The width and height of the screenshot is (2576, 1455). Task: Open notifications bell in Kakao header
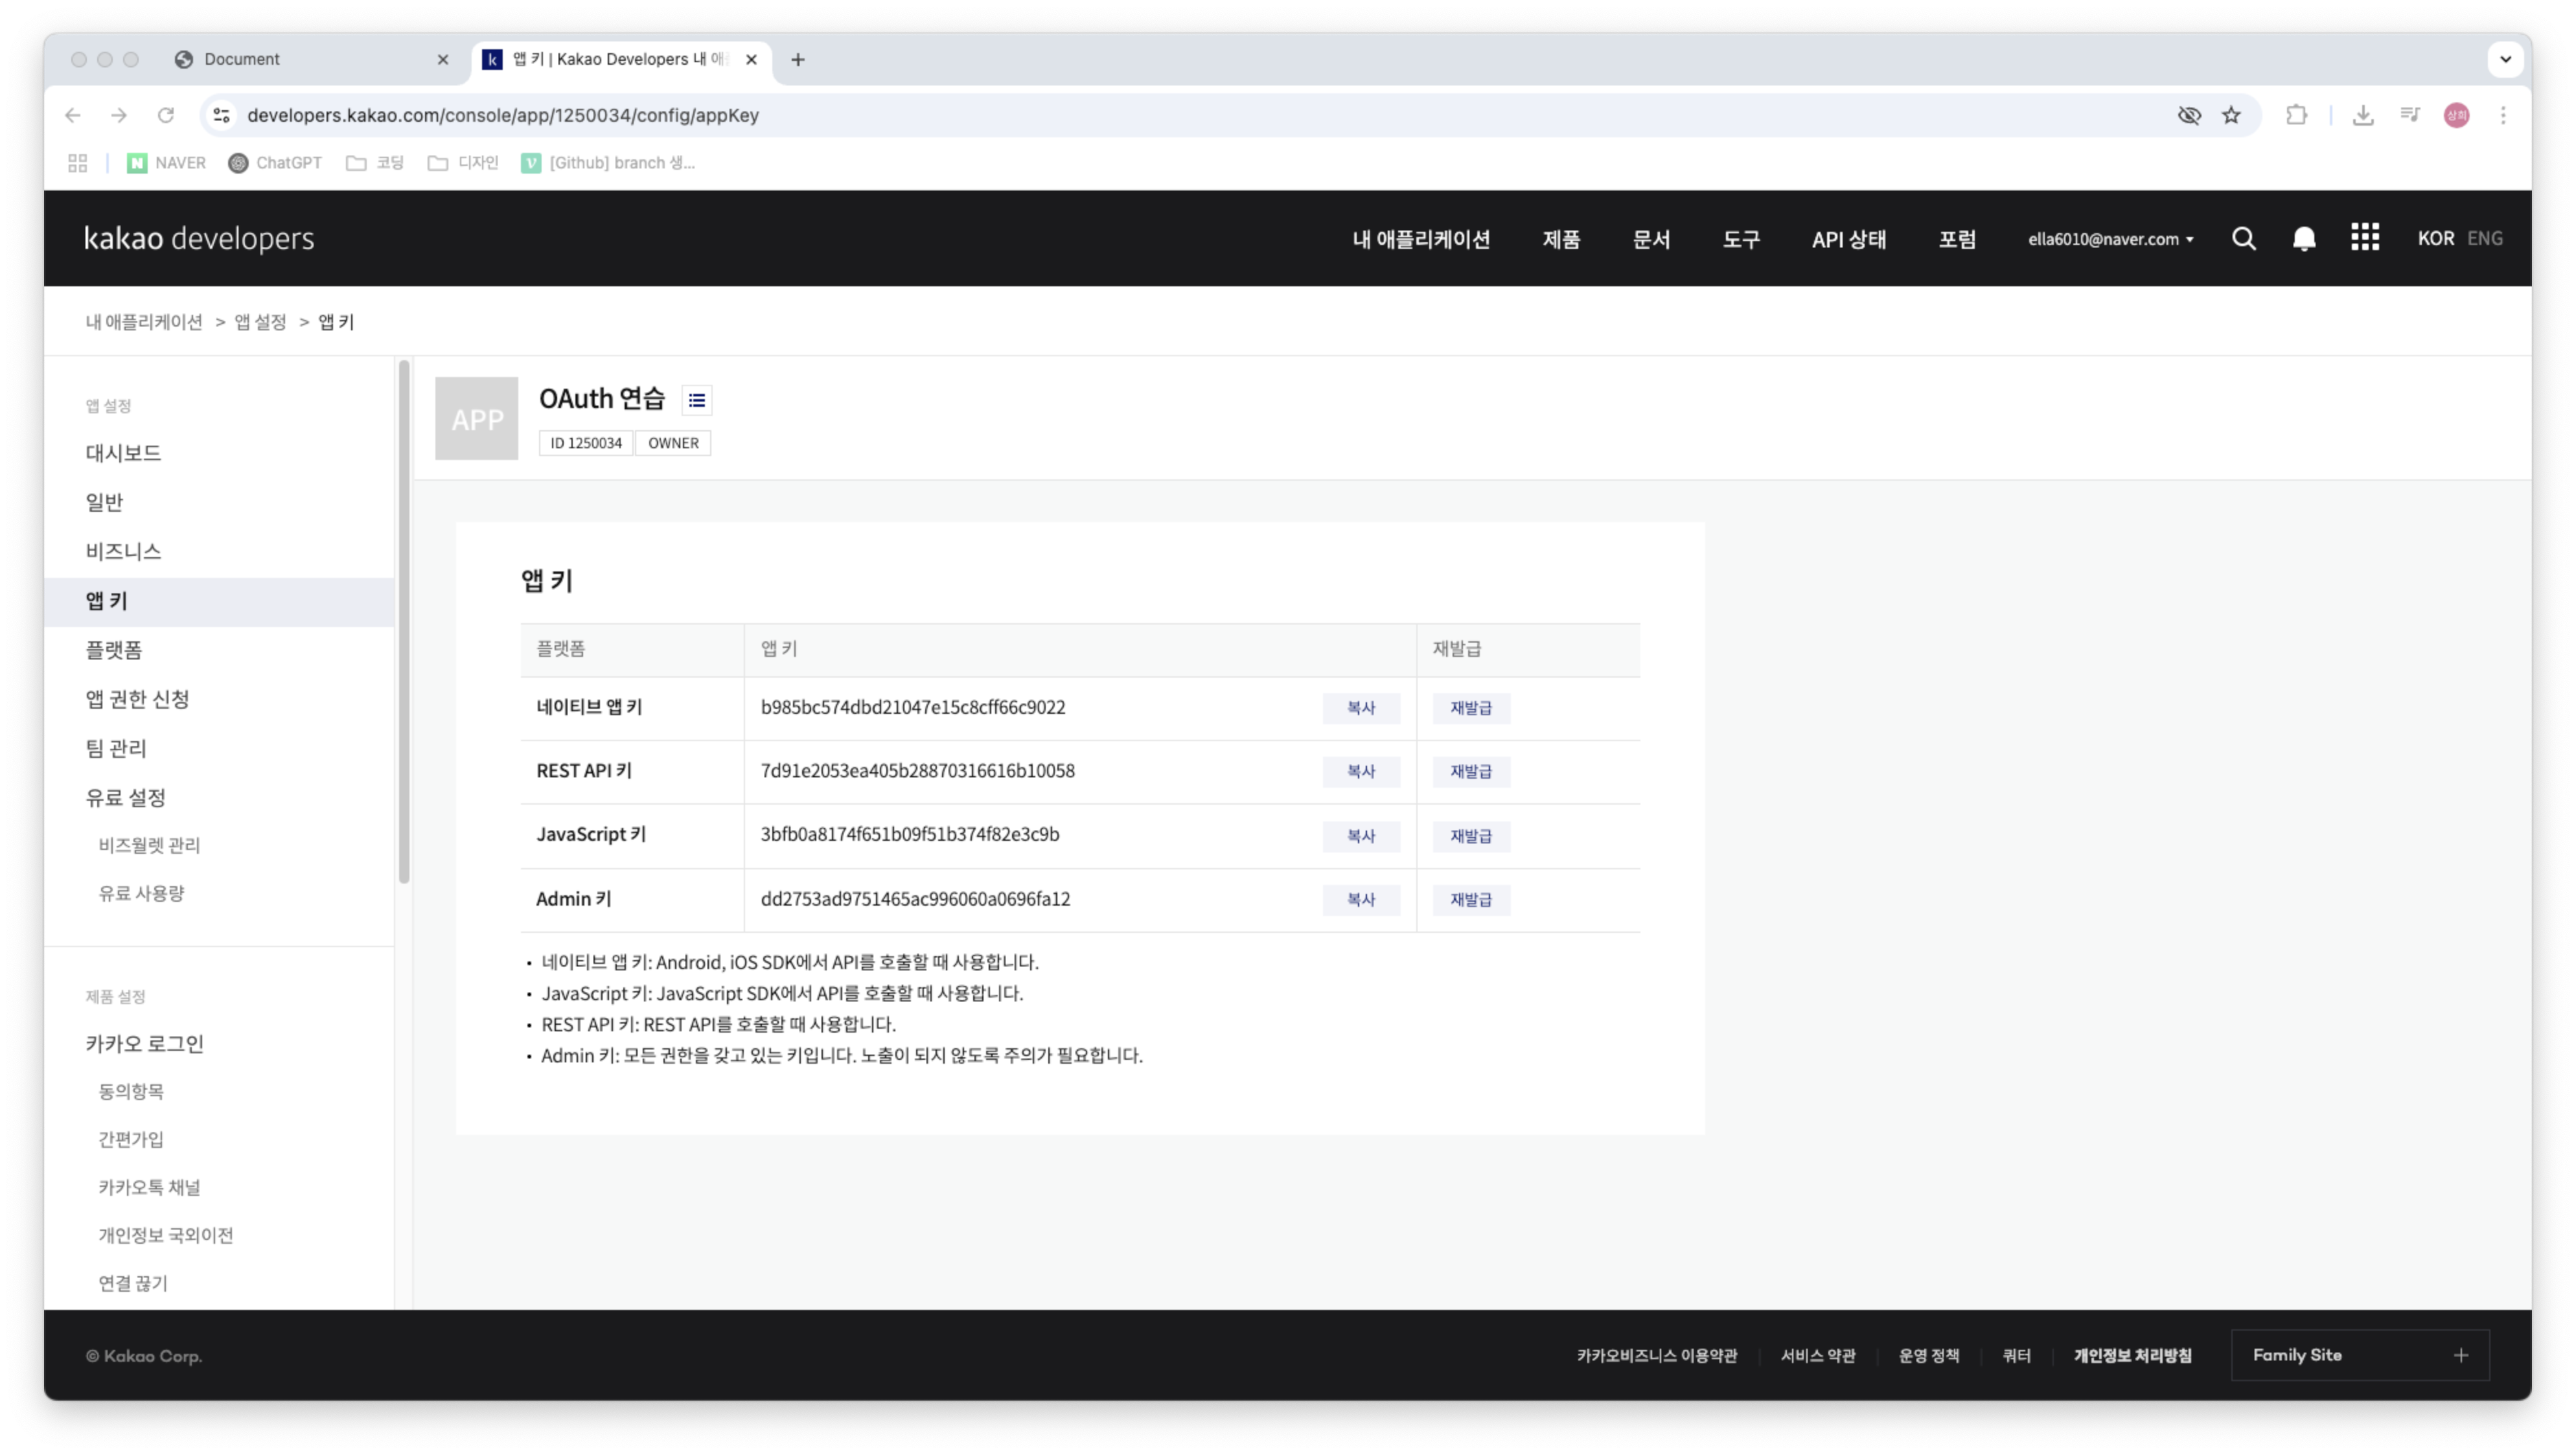point(2304,238)
